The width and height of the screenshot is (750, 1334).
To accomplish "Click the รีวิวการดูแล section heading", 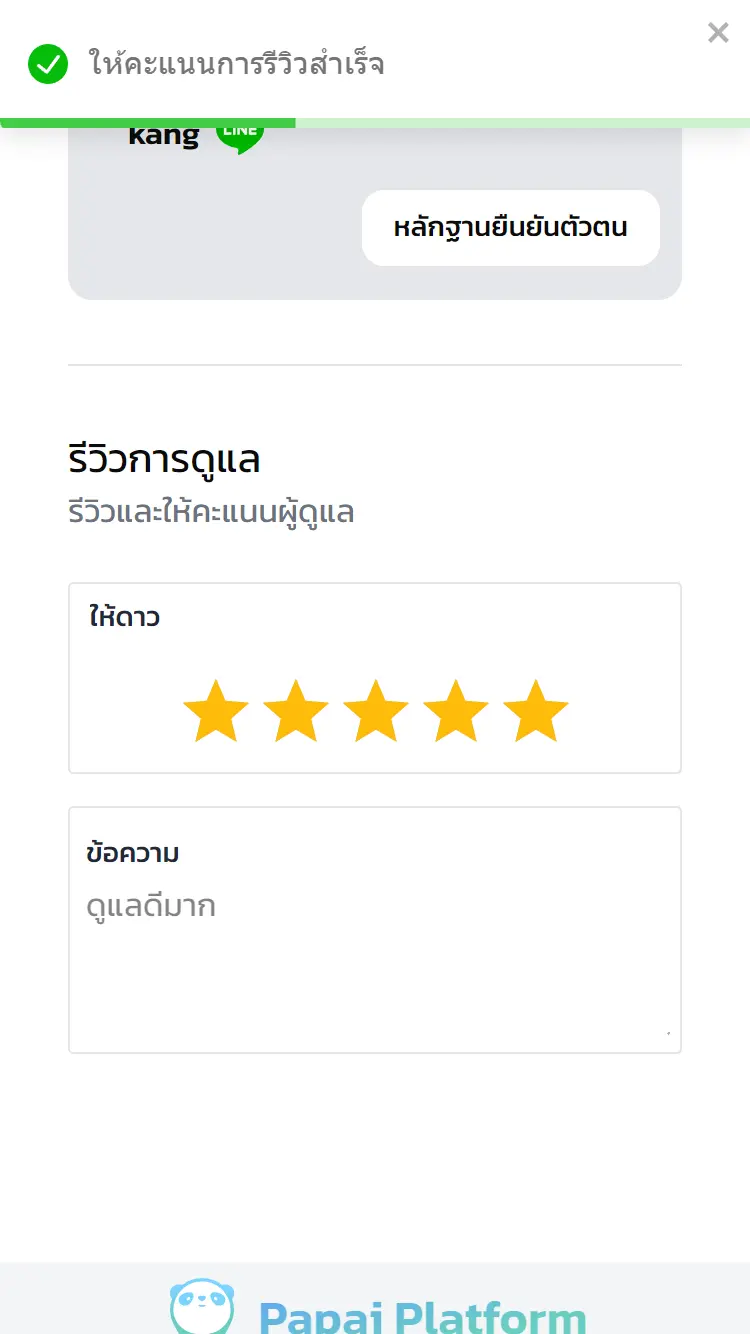I will tap(165, 460).
